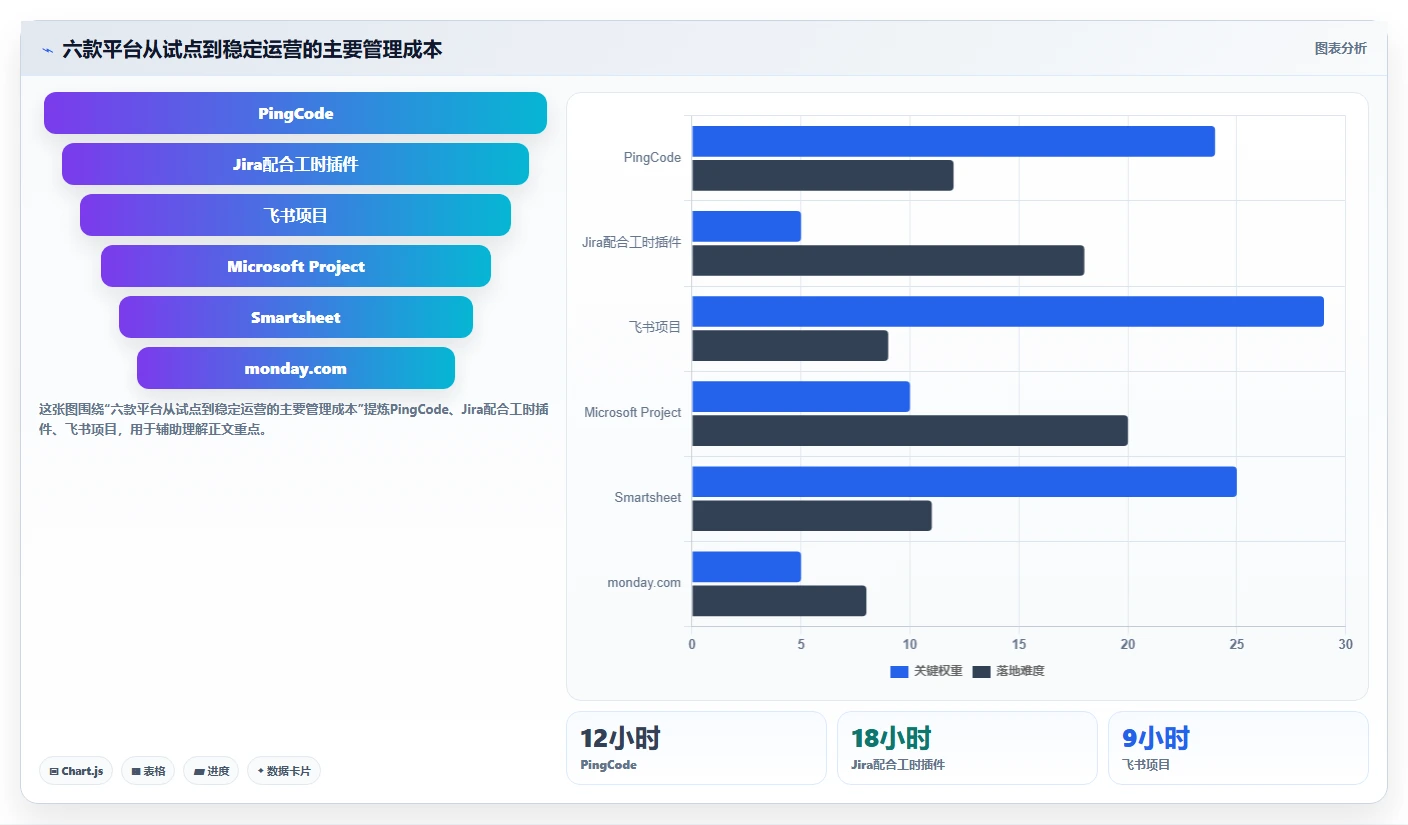
Task: Click the chart y-axis label Smartsheet
Action: (x=648, y=497)
